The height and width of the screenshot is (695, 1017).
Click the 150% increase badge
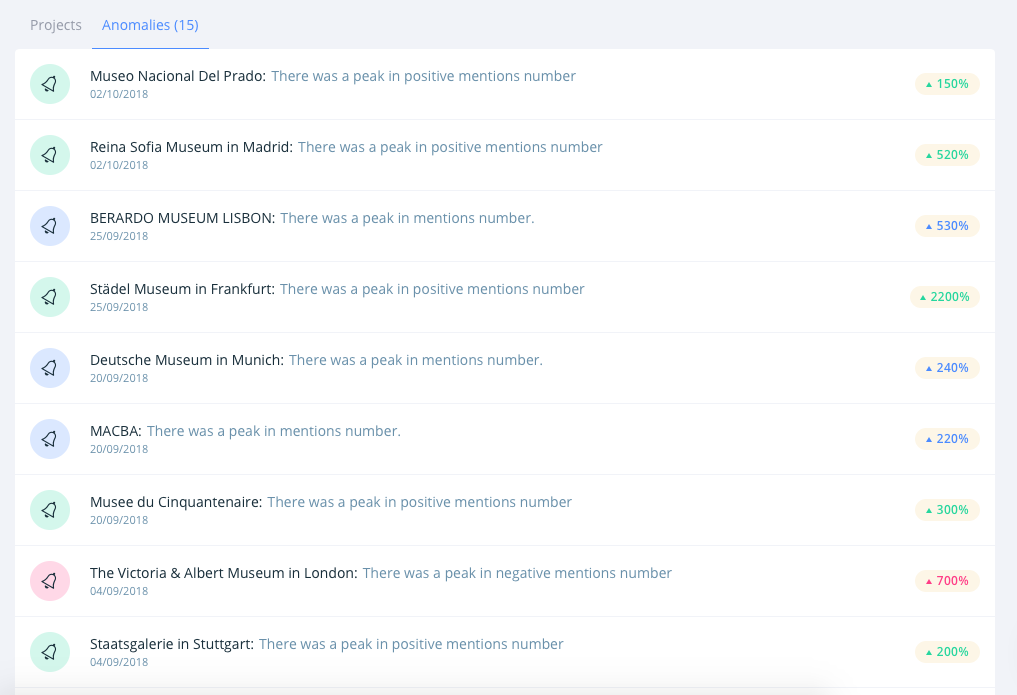coord(947,84)
